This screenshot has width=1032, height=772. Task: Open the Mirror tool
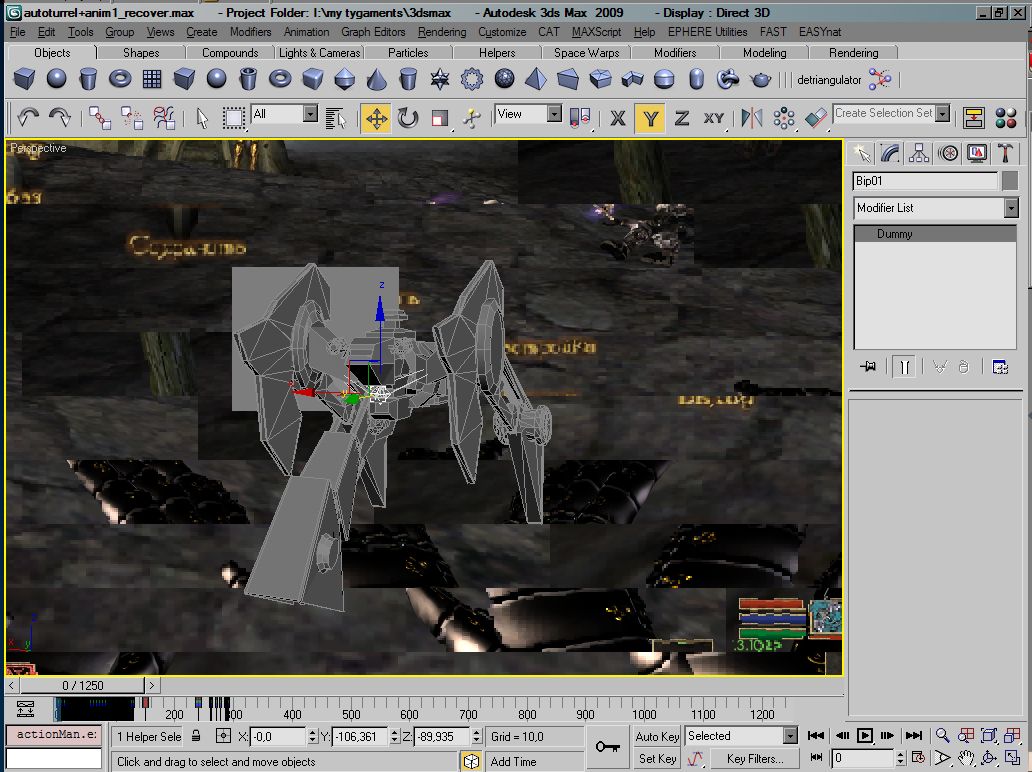click(x=752, y=118)
